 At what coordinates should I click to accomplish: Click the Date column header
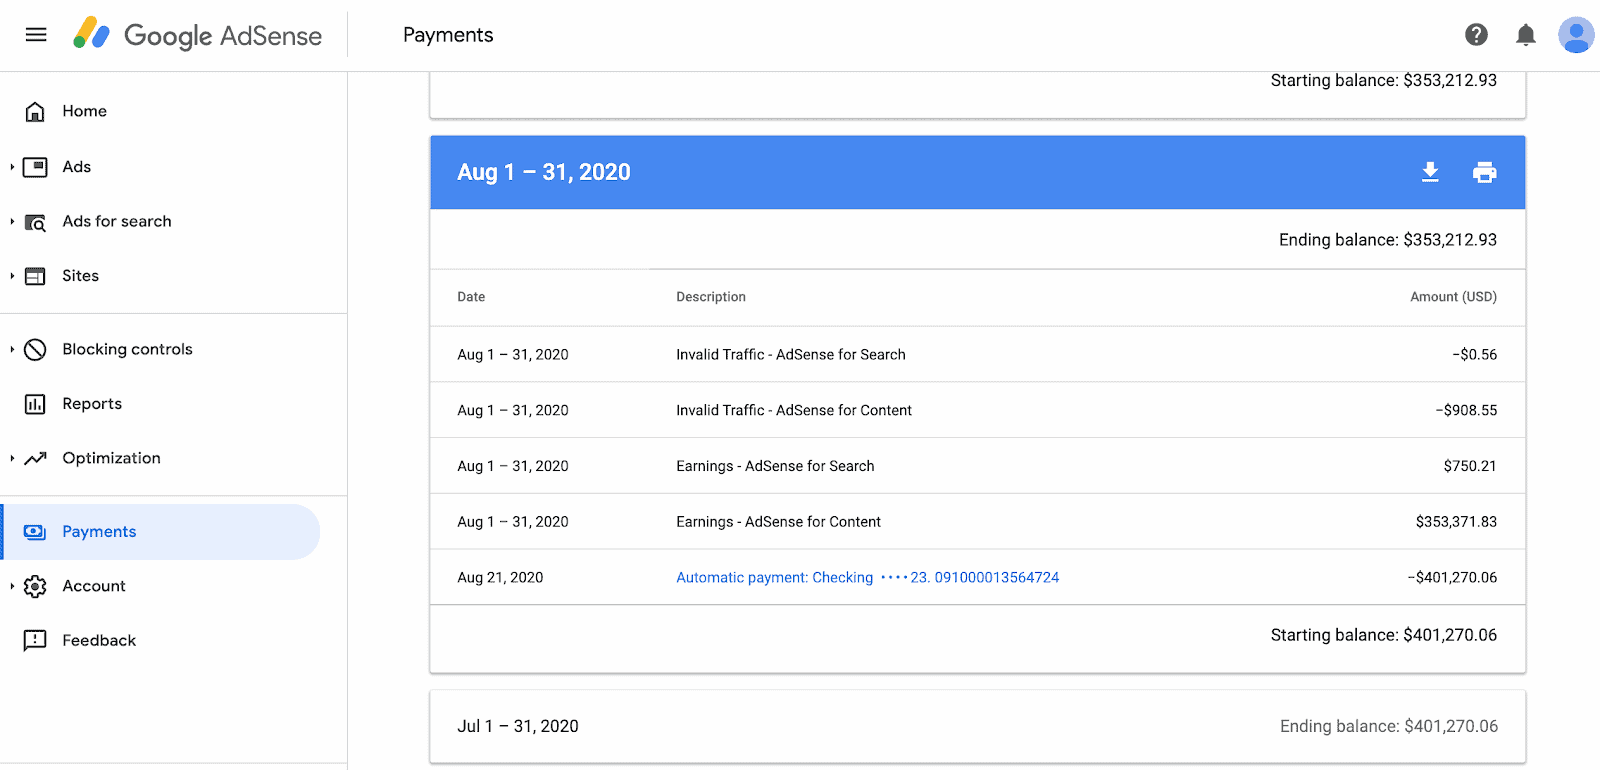471,297
